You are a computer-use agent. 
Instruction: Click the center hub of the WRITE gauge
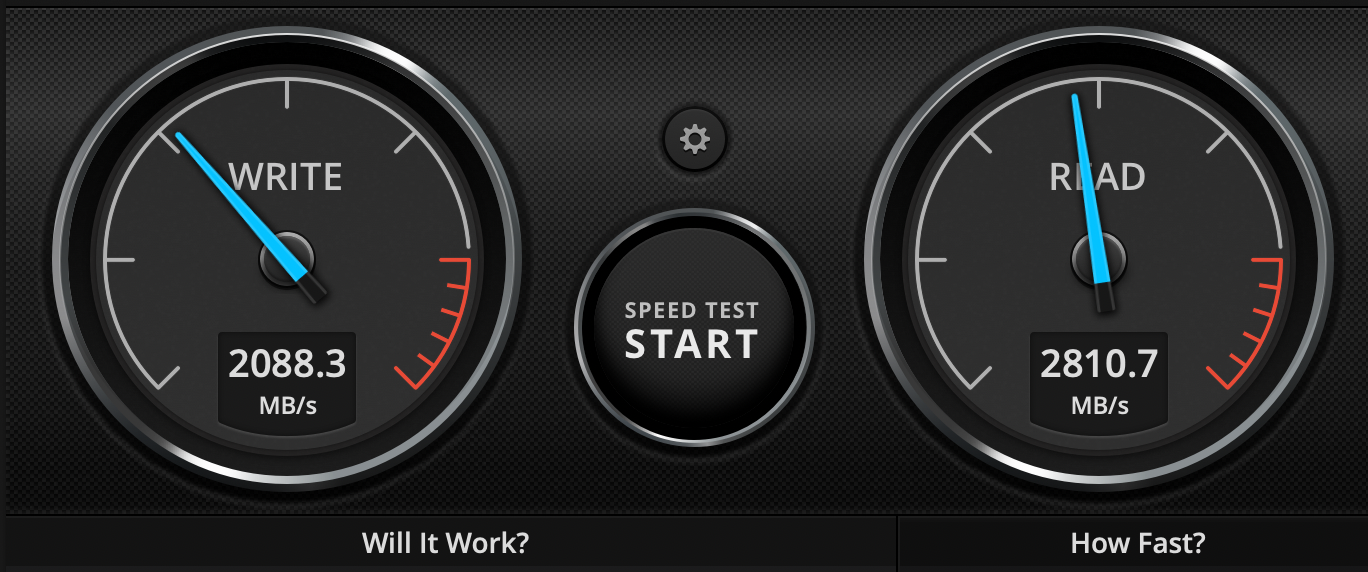[x=288, y=259]
